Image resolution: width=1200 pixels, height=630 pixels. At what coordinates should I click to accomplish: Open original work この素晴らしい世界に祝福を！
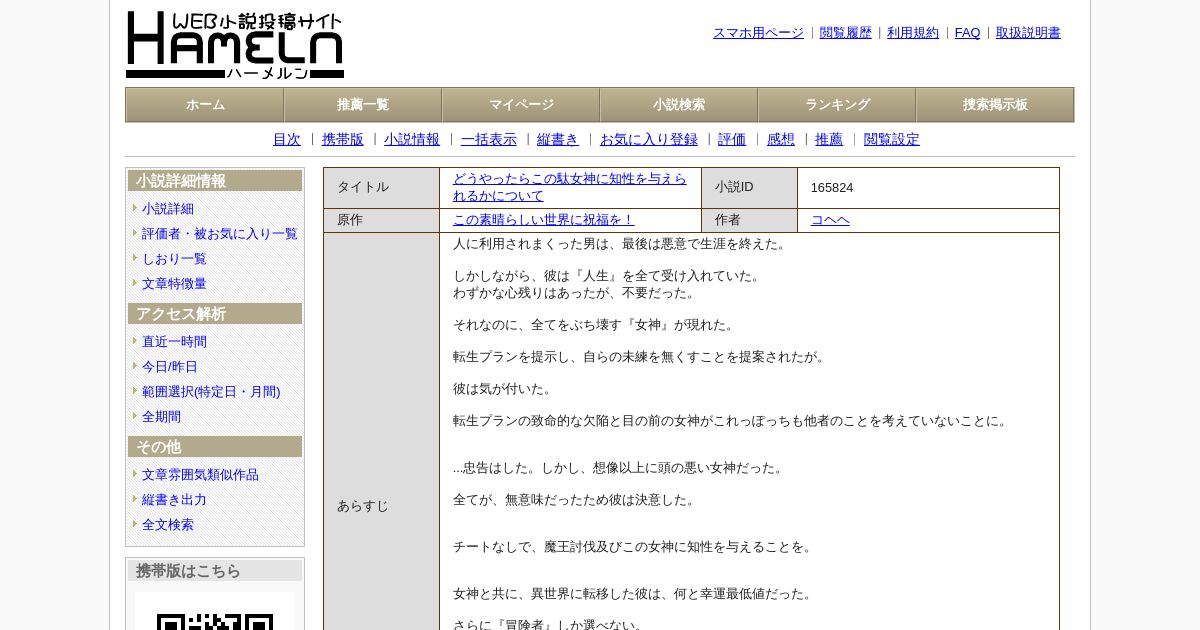tap(543, 220)
